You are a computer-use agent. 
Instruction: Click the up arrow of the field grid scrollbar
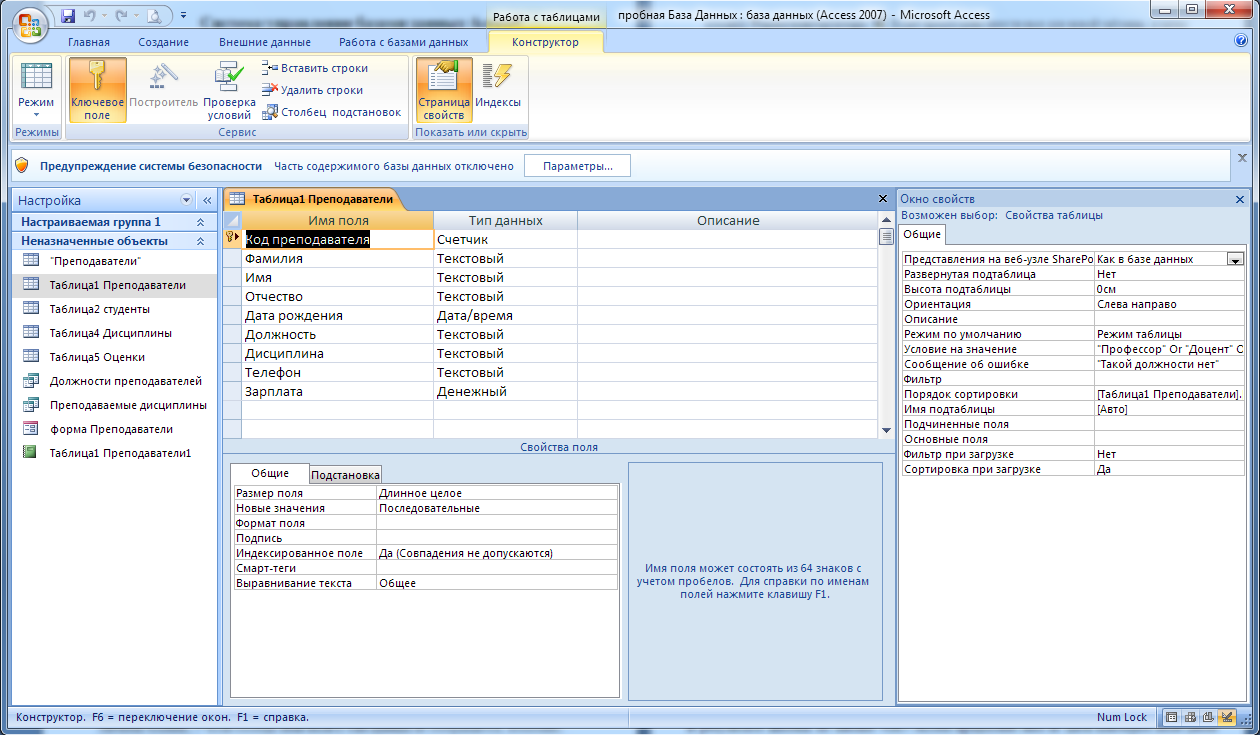[x=885, y=220]
